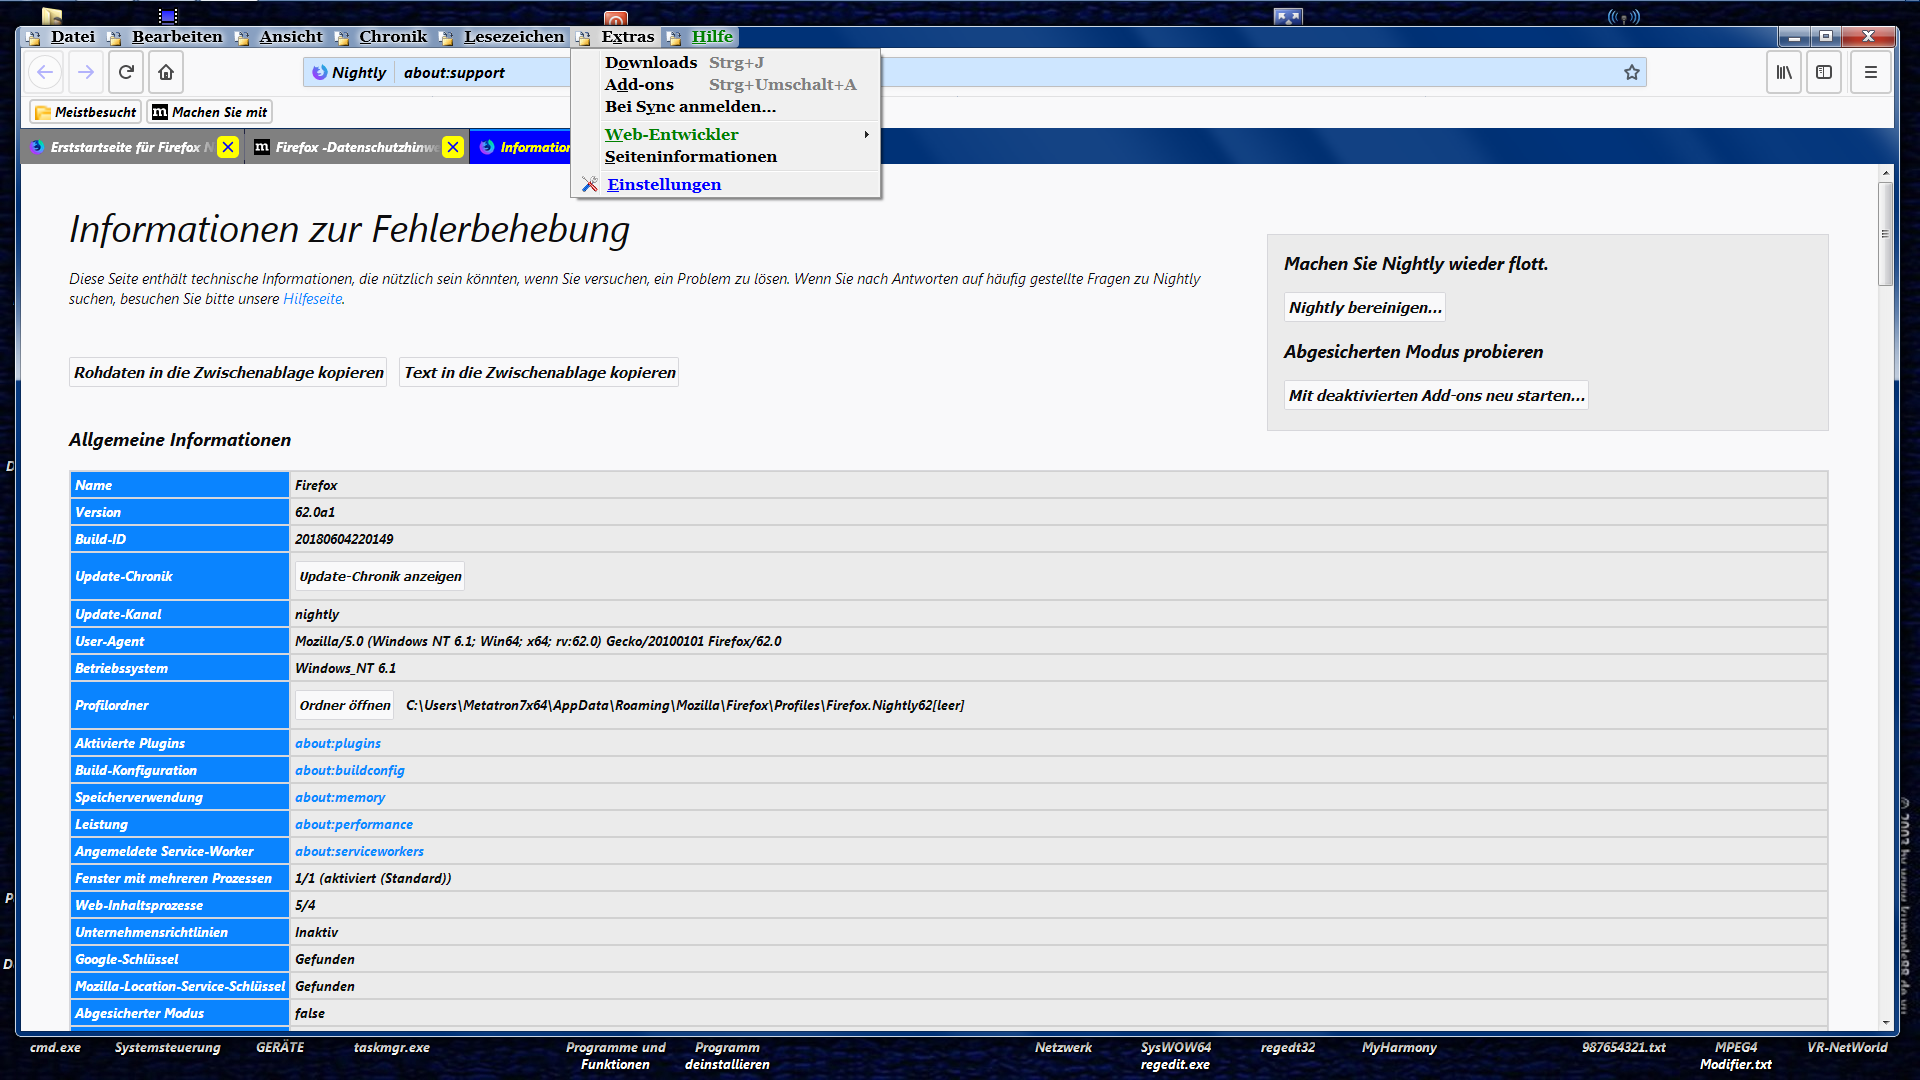Viewport: 1920px width, 1080px height.
Task: Open the Lesezeichen menu
Action: coord(513,37)
